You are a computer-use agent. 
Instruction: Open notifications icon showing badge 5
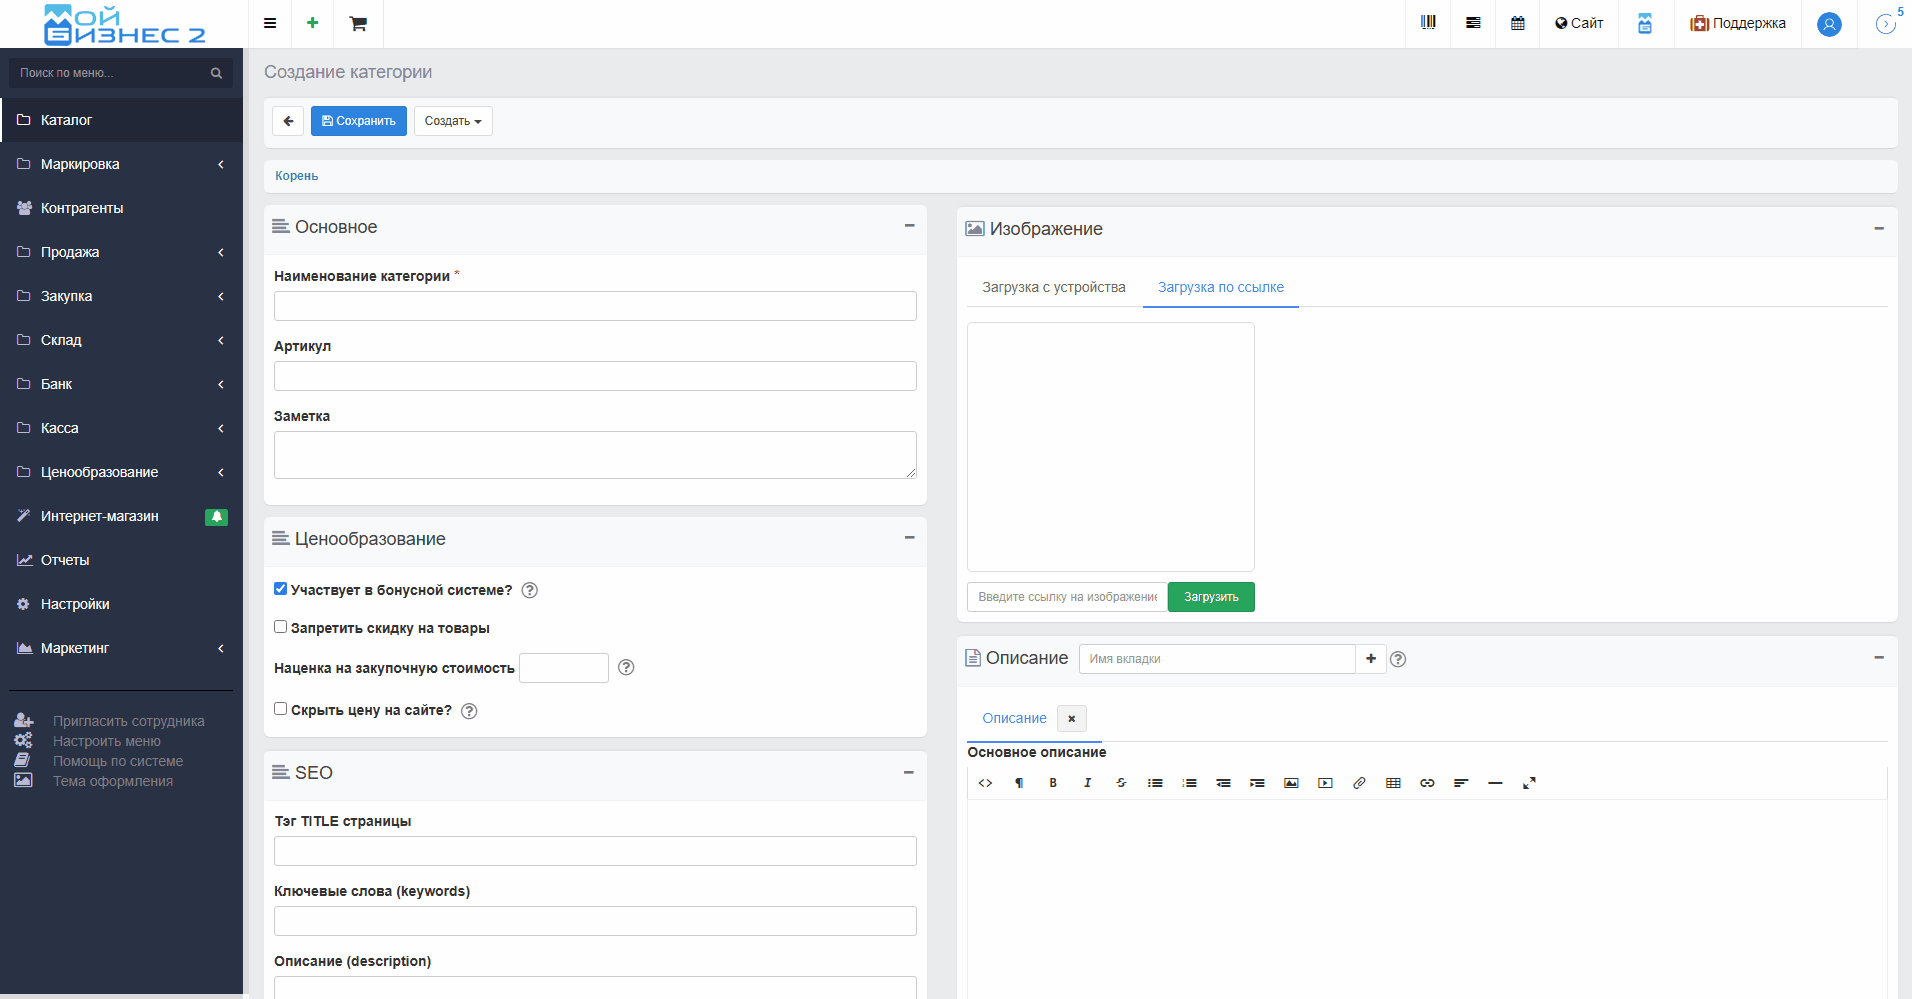[1887, 23]
